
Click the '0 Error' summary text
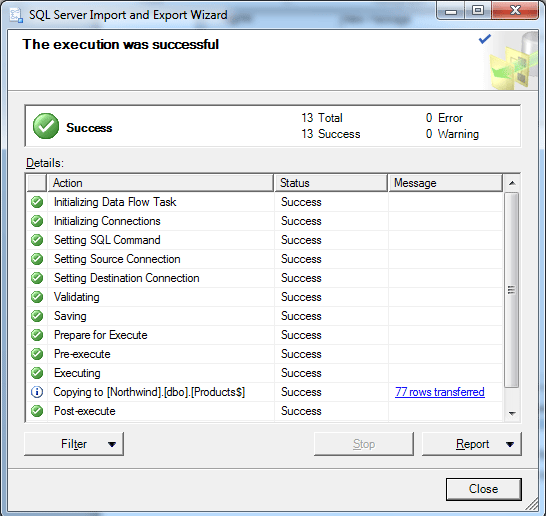tap(444, 118)
